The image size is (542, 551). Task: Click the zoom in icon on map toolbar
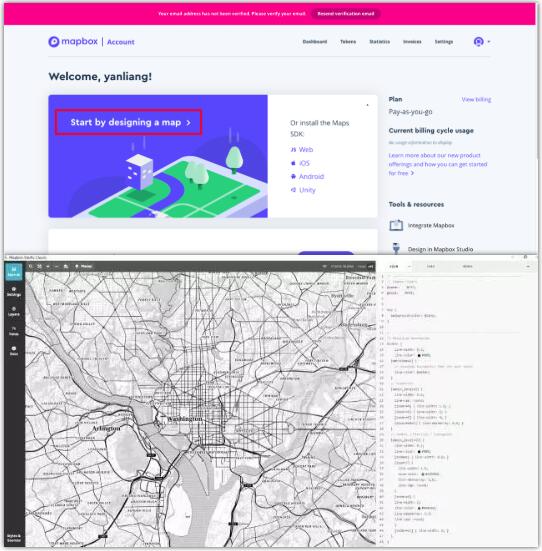[48, 266]
